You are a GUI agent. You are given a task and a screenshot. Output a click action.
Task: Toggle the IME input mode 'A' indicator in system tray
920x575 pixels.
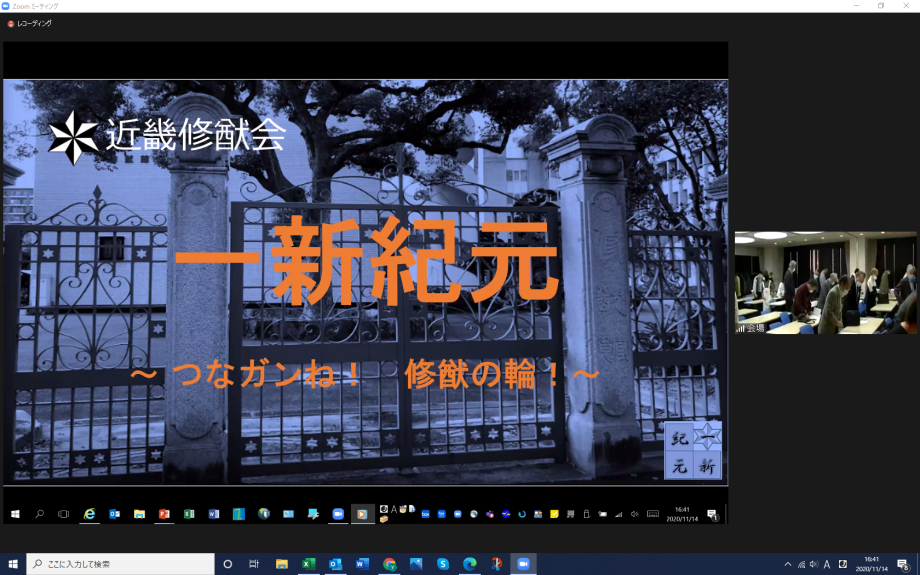point(827,564)
